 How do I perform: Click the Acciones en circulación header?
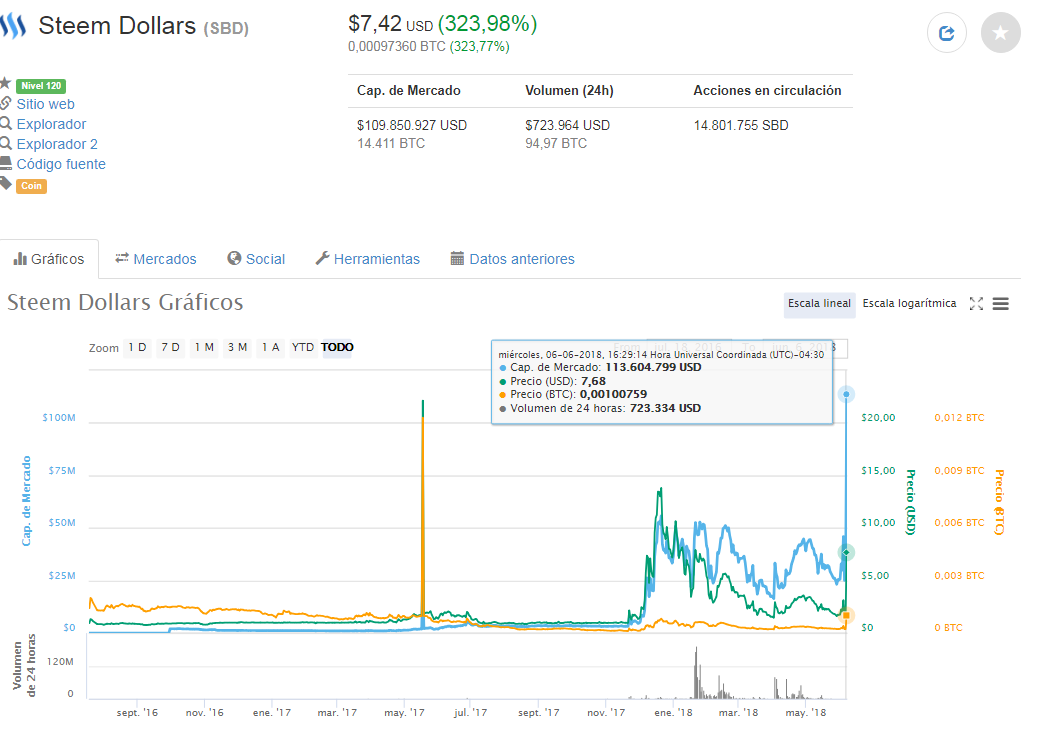767,91
